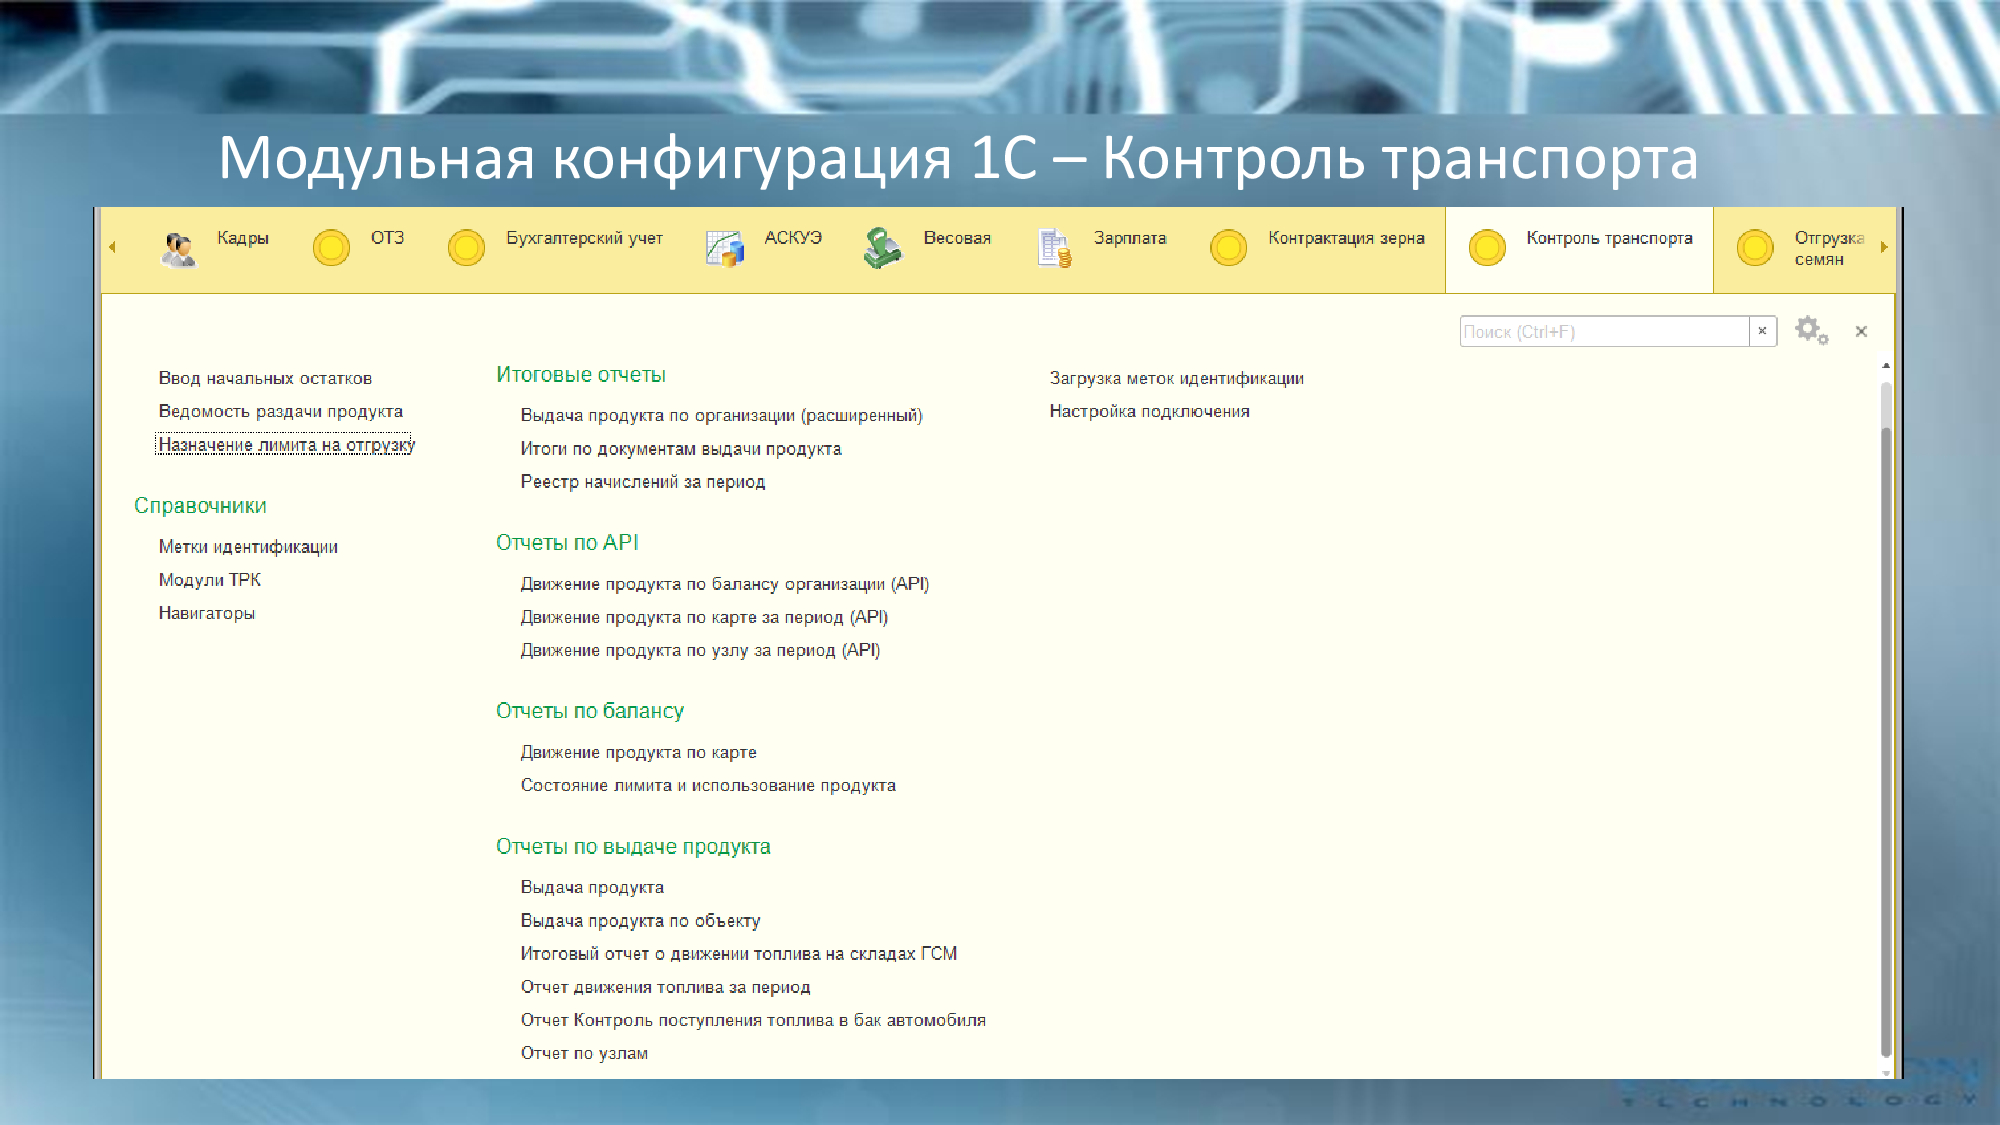Switch to the Весовая section
This screenshot has height=1125, width=2000.
tap(957, 238)
